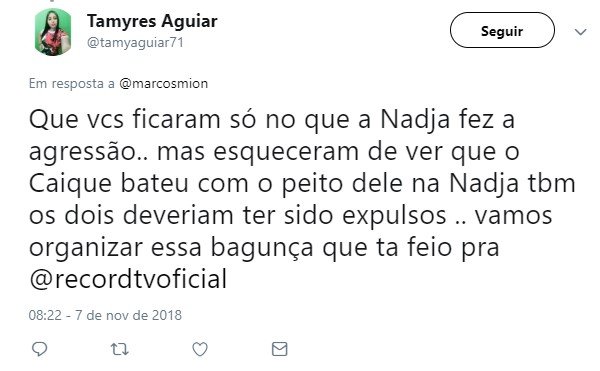This screenshot has height=371, width=600.
Task: Click the reply speech bubble icon
Action: tap(39, 349)
